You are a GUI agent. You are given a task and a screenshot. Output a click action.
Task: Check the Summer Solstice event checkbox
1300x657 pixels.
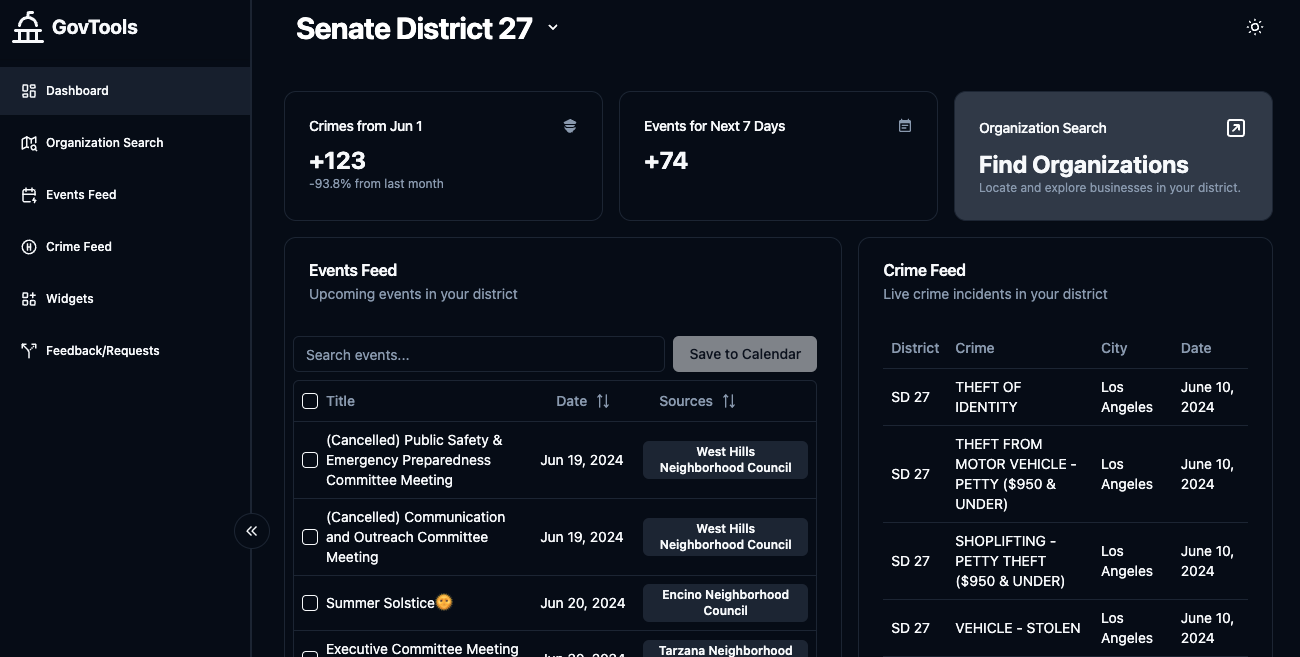pos(310,602)
